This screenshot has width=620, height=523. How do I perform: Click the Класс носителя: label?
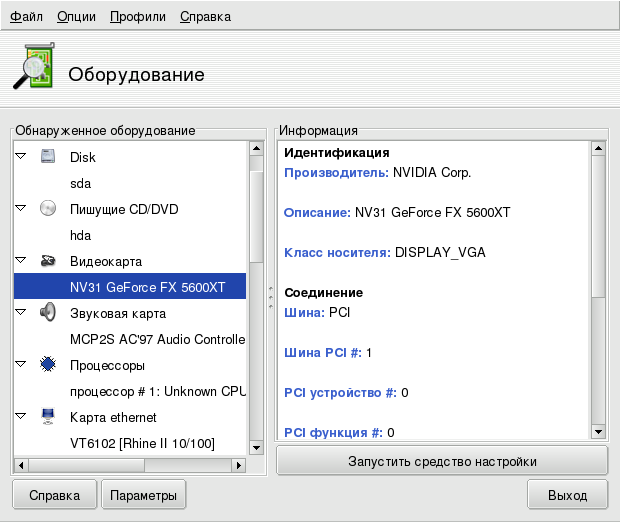pos(338,253)
